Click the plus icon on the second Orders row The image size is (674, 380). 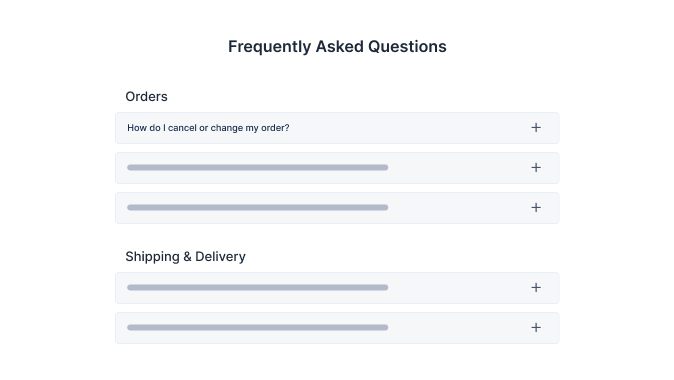point(536,168)
